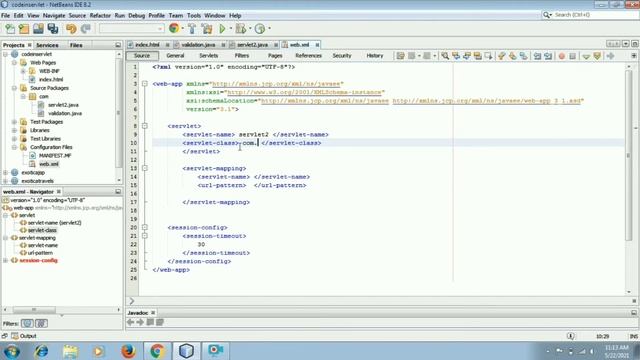This screenshot has width=640, height=360.
Task: Click the Redo toolbar icon
Action: [x=86, y=29]
